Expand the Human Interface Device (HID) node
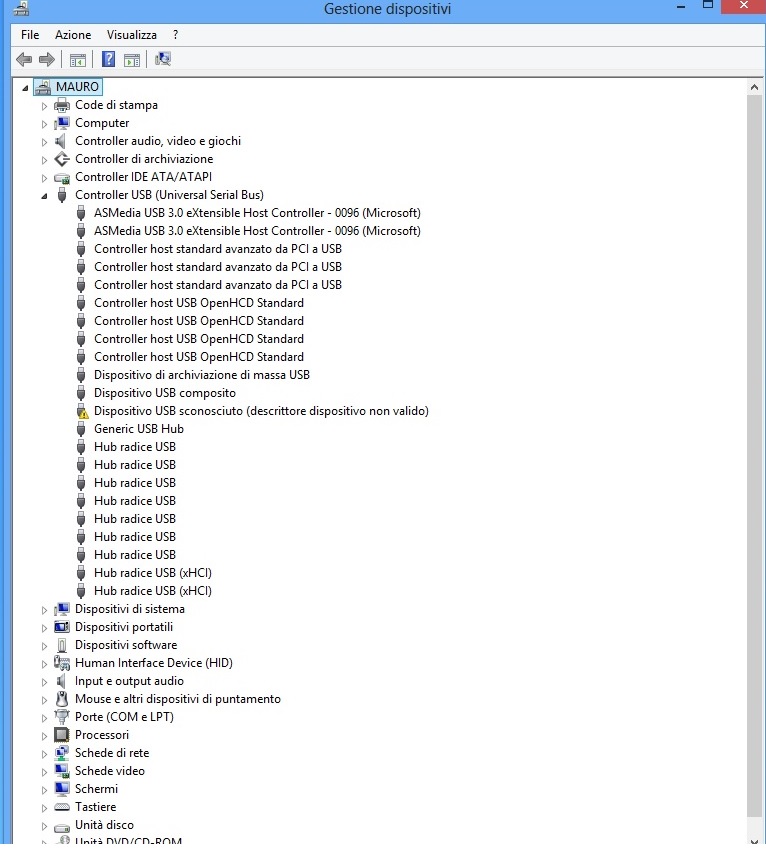766x866 pixels. (44, 663)
